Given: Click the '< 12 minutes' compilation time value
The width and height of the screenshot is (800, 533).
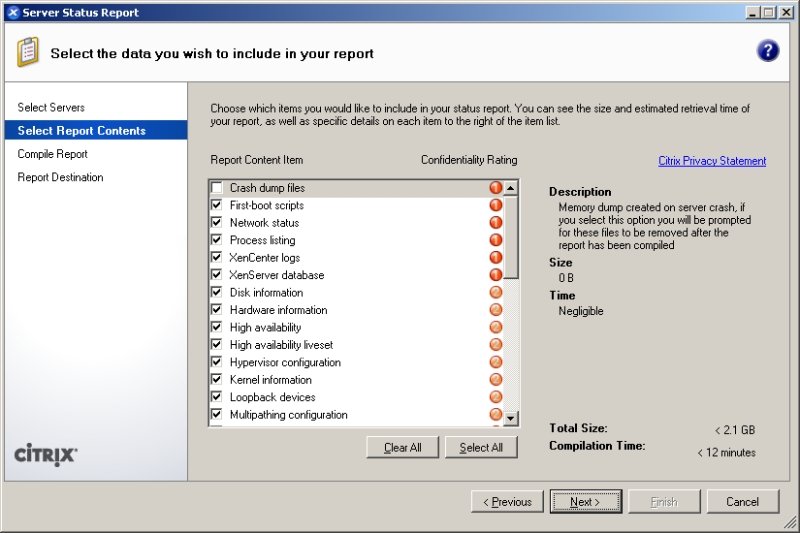Looking at the screenshot, I should [727, 452].
